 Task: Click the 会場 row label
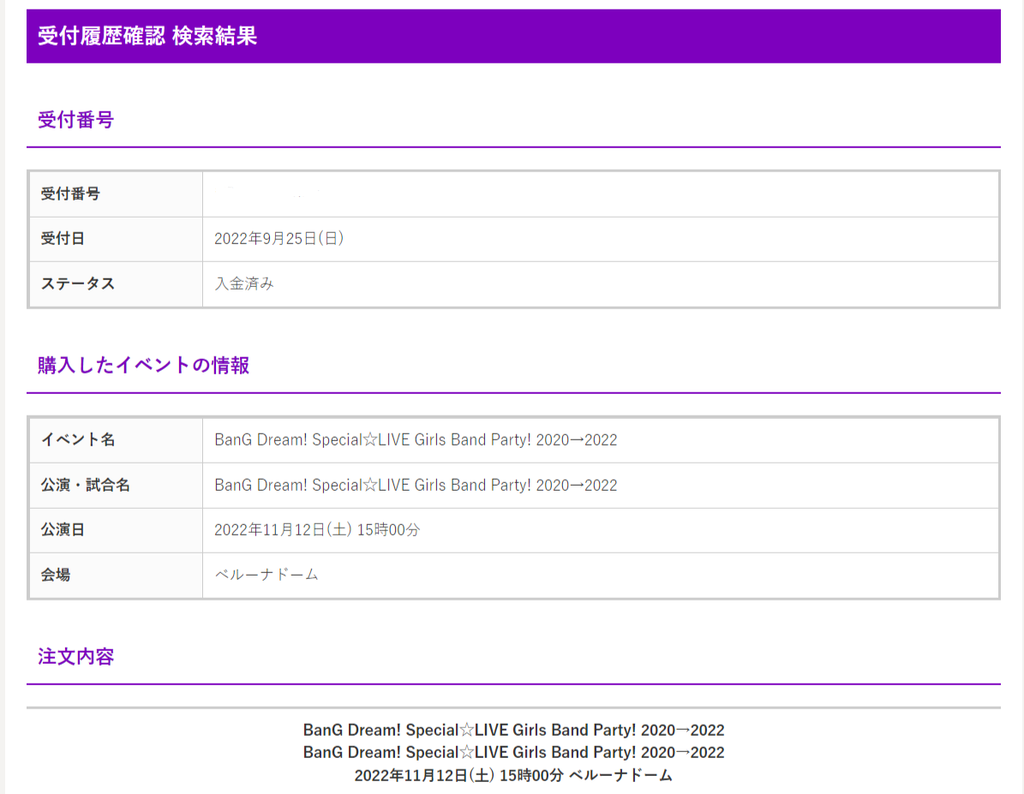coord(56,575)
